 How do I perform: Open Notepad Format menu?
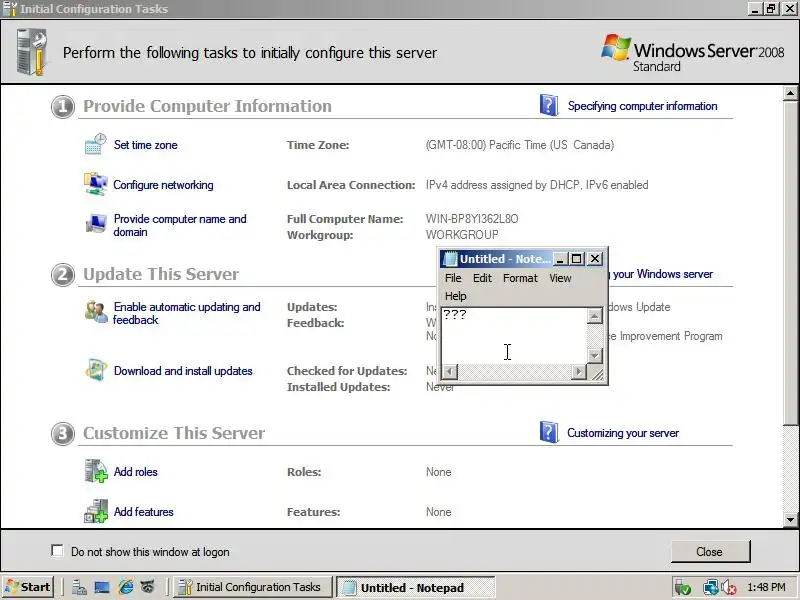click(x=520, y=278)
